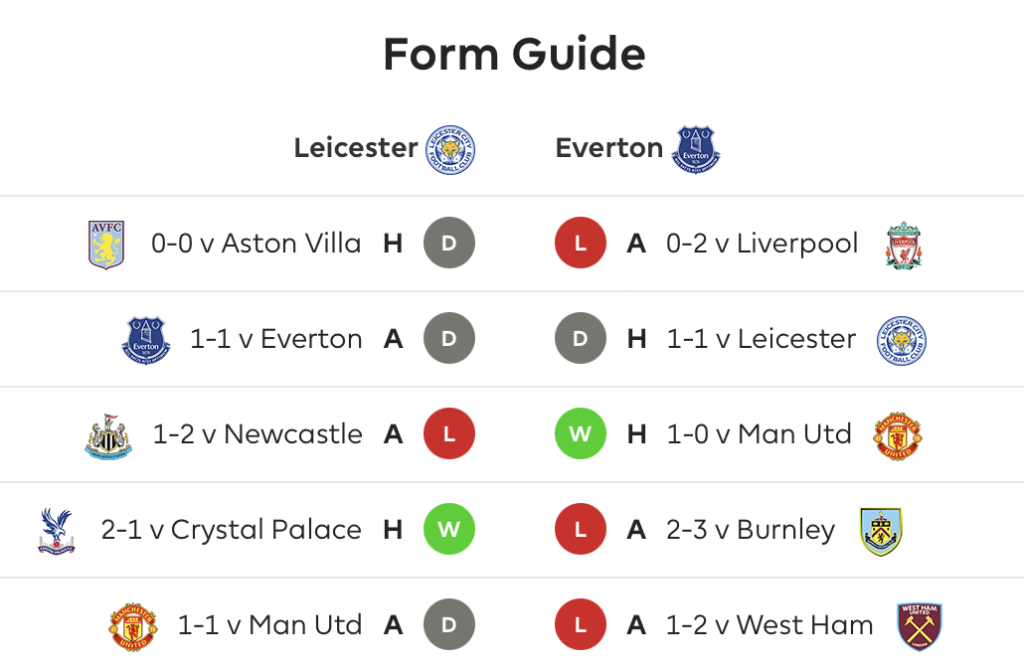This screenshot has width=1024, height=672.
Task: Click green W badge beside Man Utd 1-0
Action: coord(581,434)
